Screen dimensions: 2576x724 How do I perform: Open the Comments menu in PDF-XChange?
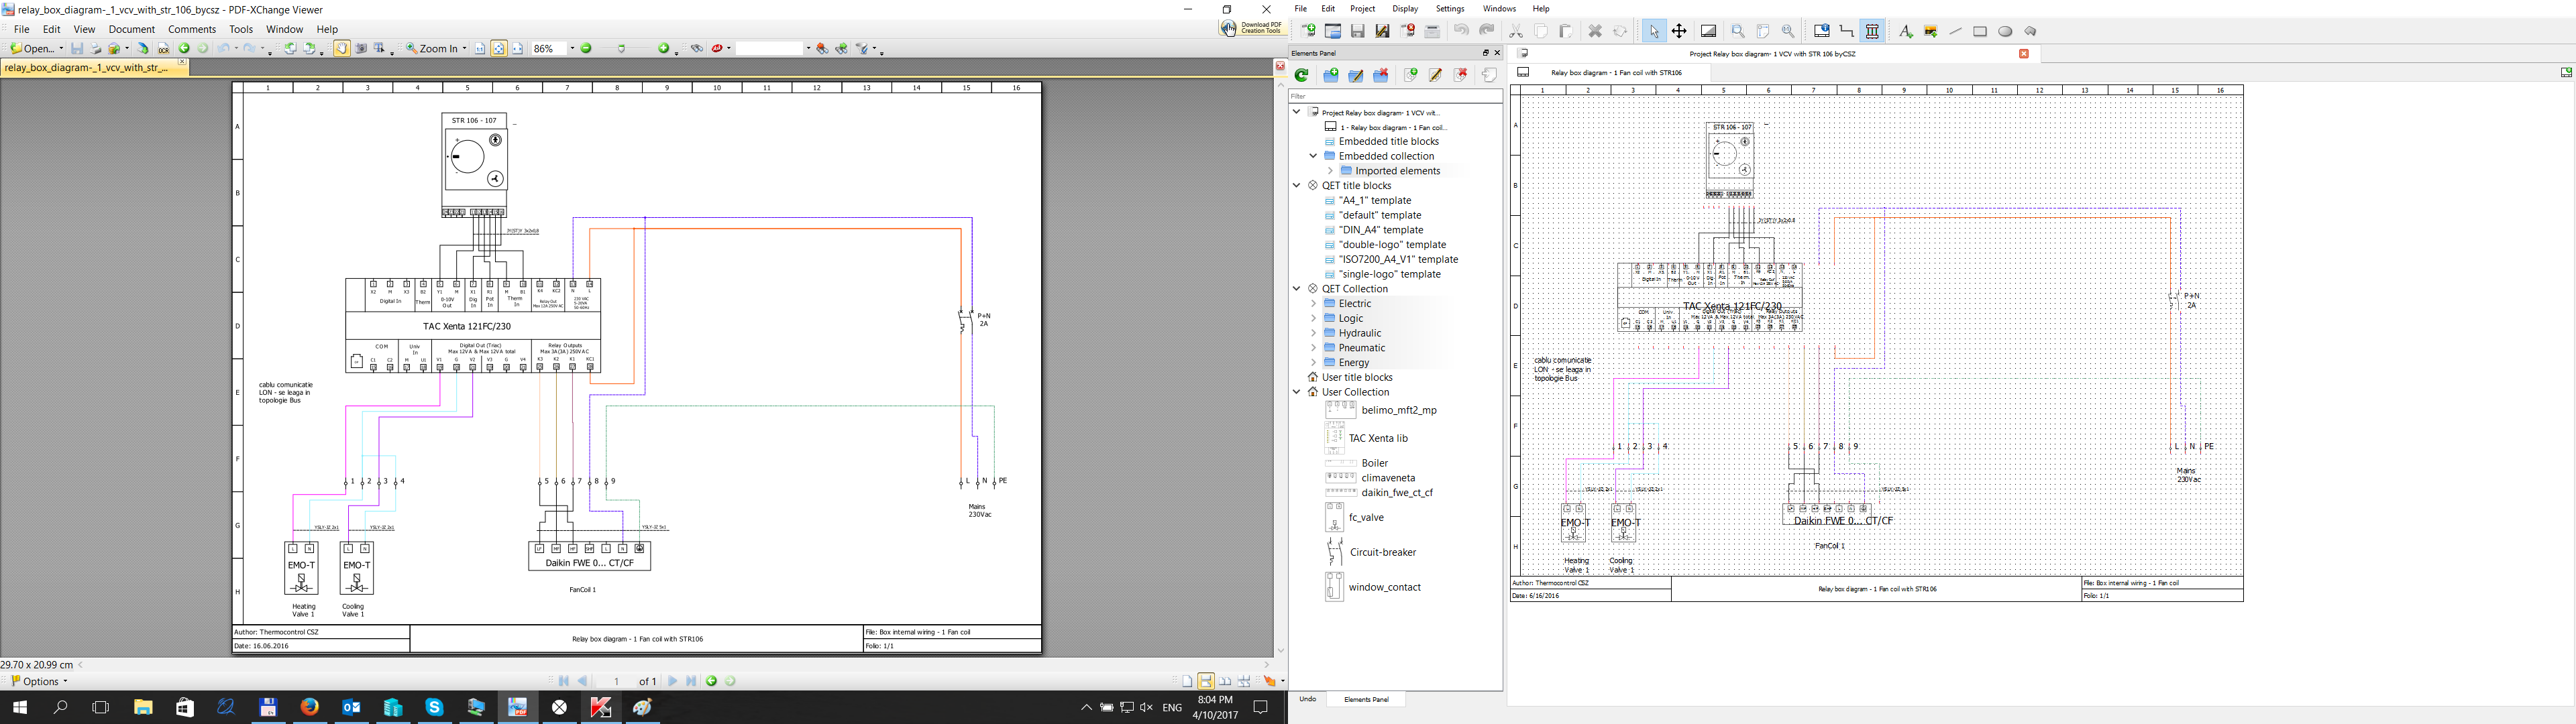(191, 29)
